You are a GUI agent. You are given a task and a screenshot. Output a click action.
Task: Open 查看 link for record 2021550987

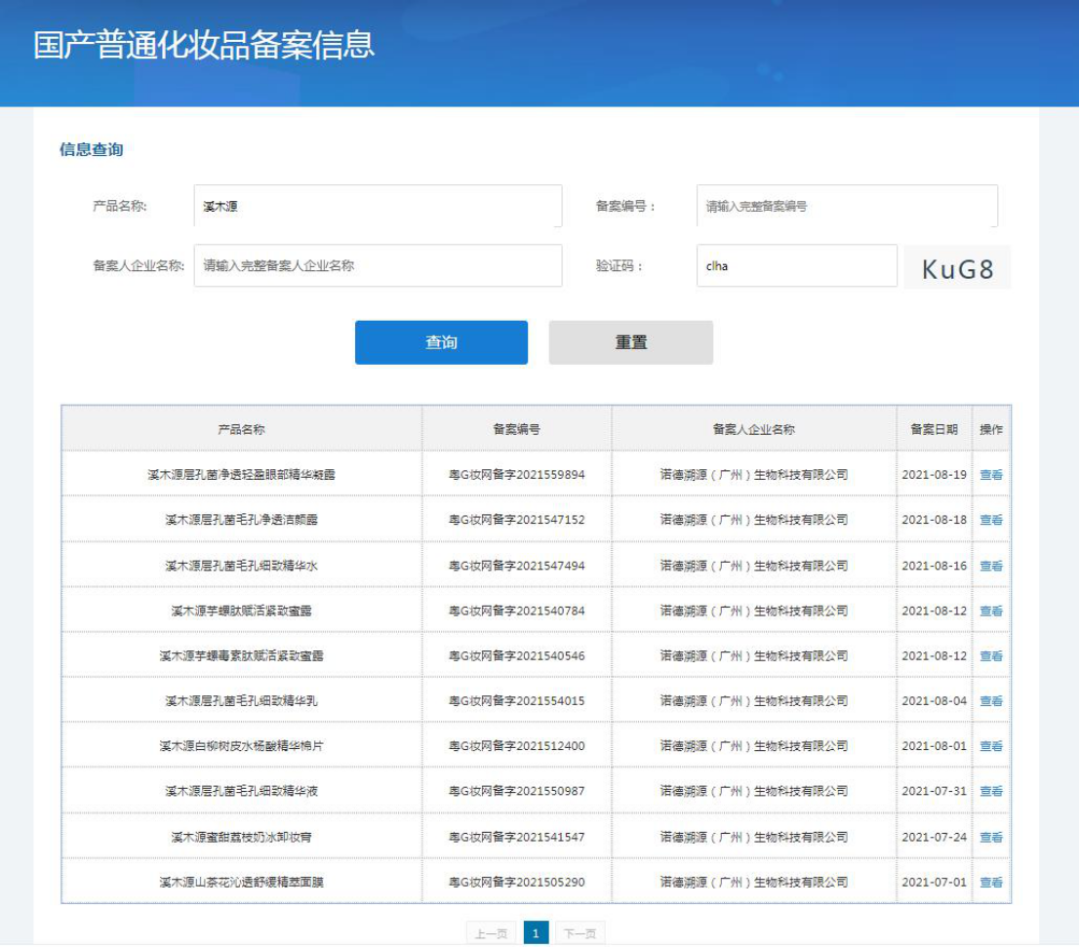[x=991, y=791]
